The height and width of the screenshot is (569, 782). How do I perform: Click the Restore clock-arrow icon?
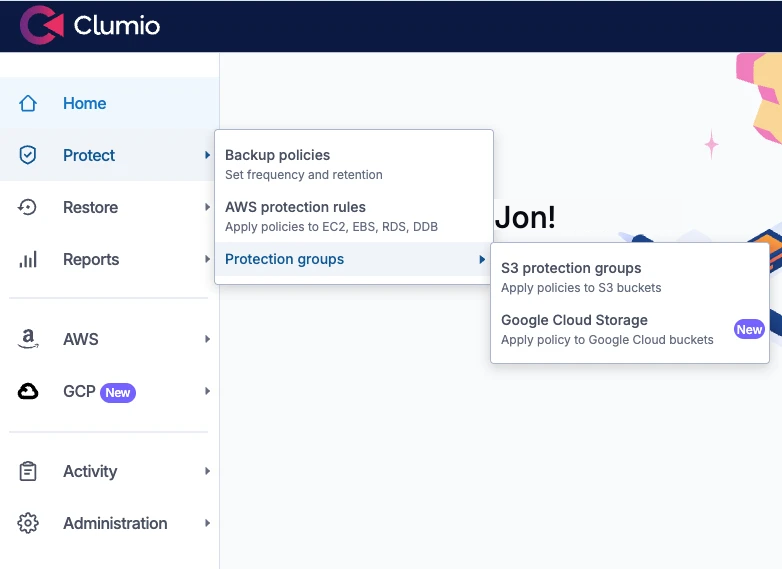[x=27, y=207]
